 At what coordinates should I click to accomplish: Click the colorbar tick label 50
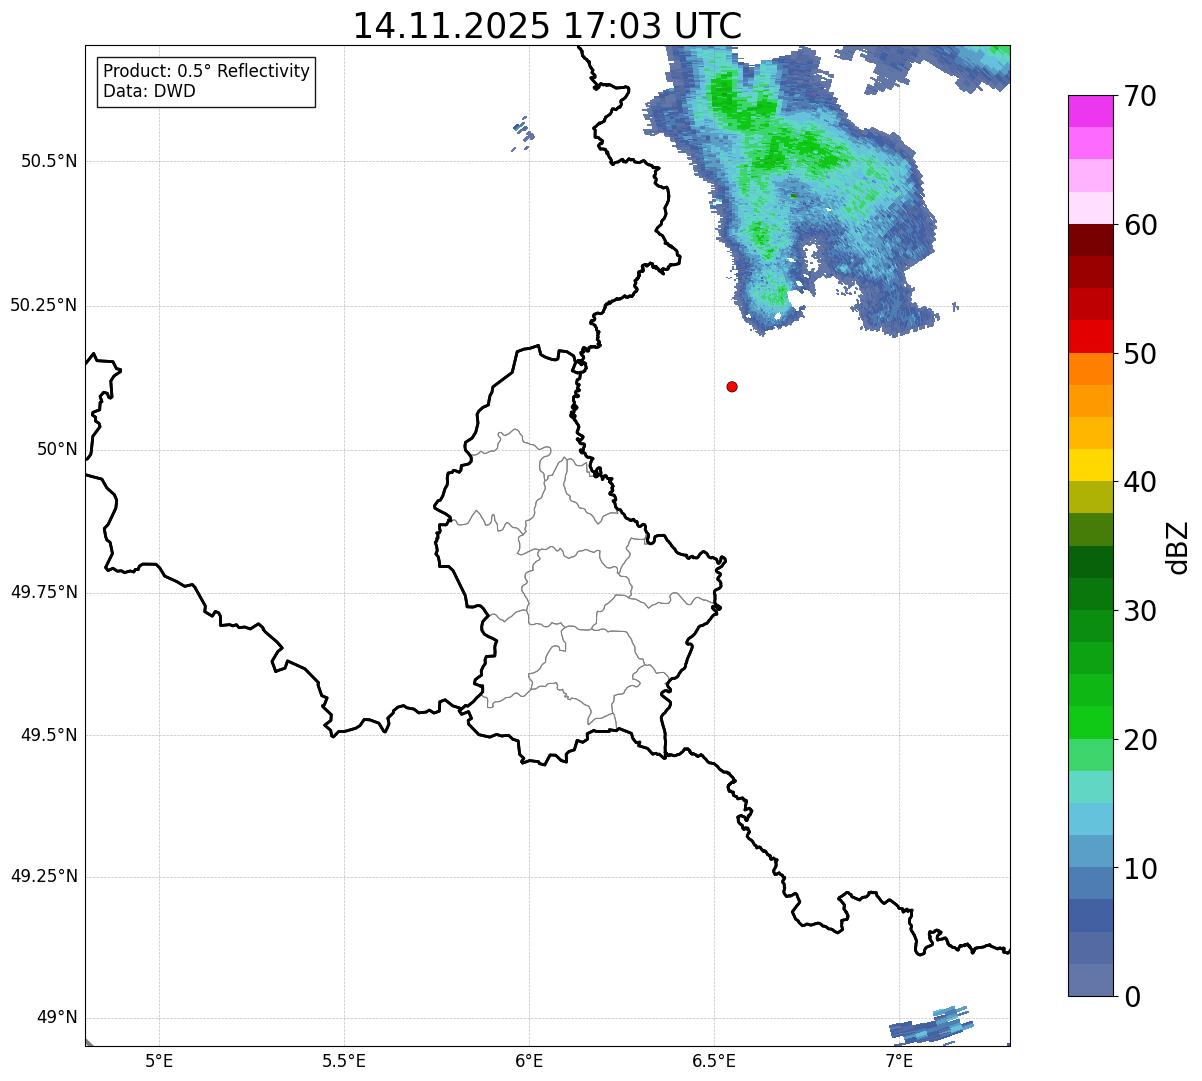tap(1140, 354)
